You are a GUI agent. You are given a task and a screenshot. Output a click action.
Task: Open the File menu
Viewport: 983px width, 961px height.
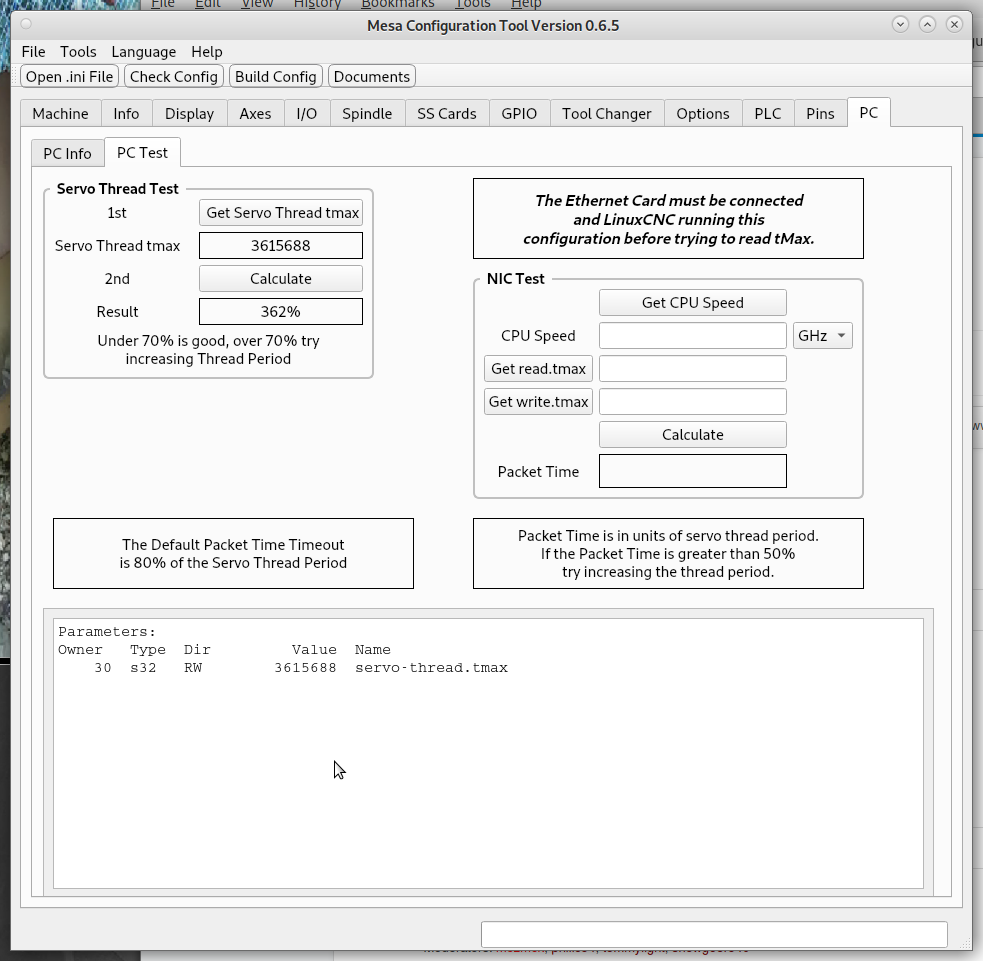(33, 51)
